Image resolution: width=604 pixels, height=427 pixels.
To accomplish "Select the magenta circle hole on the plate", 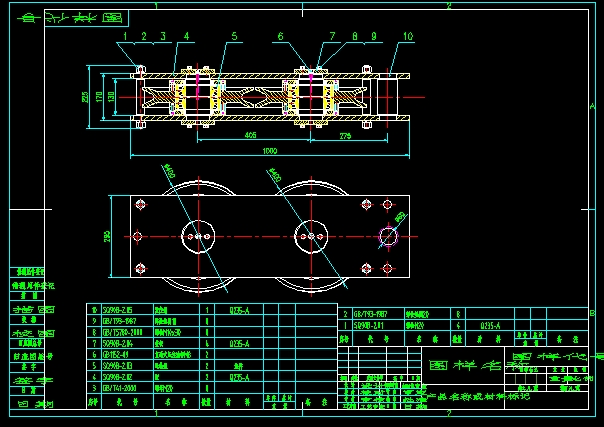I will point(388,236).
